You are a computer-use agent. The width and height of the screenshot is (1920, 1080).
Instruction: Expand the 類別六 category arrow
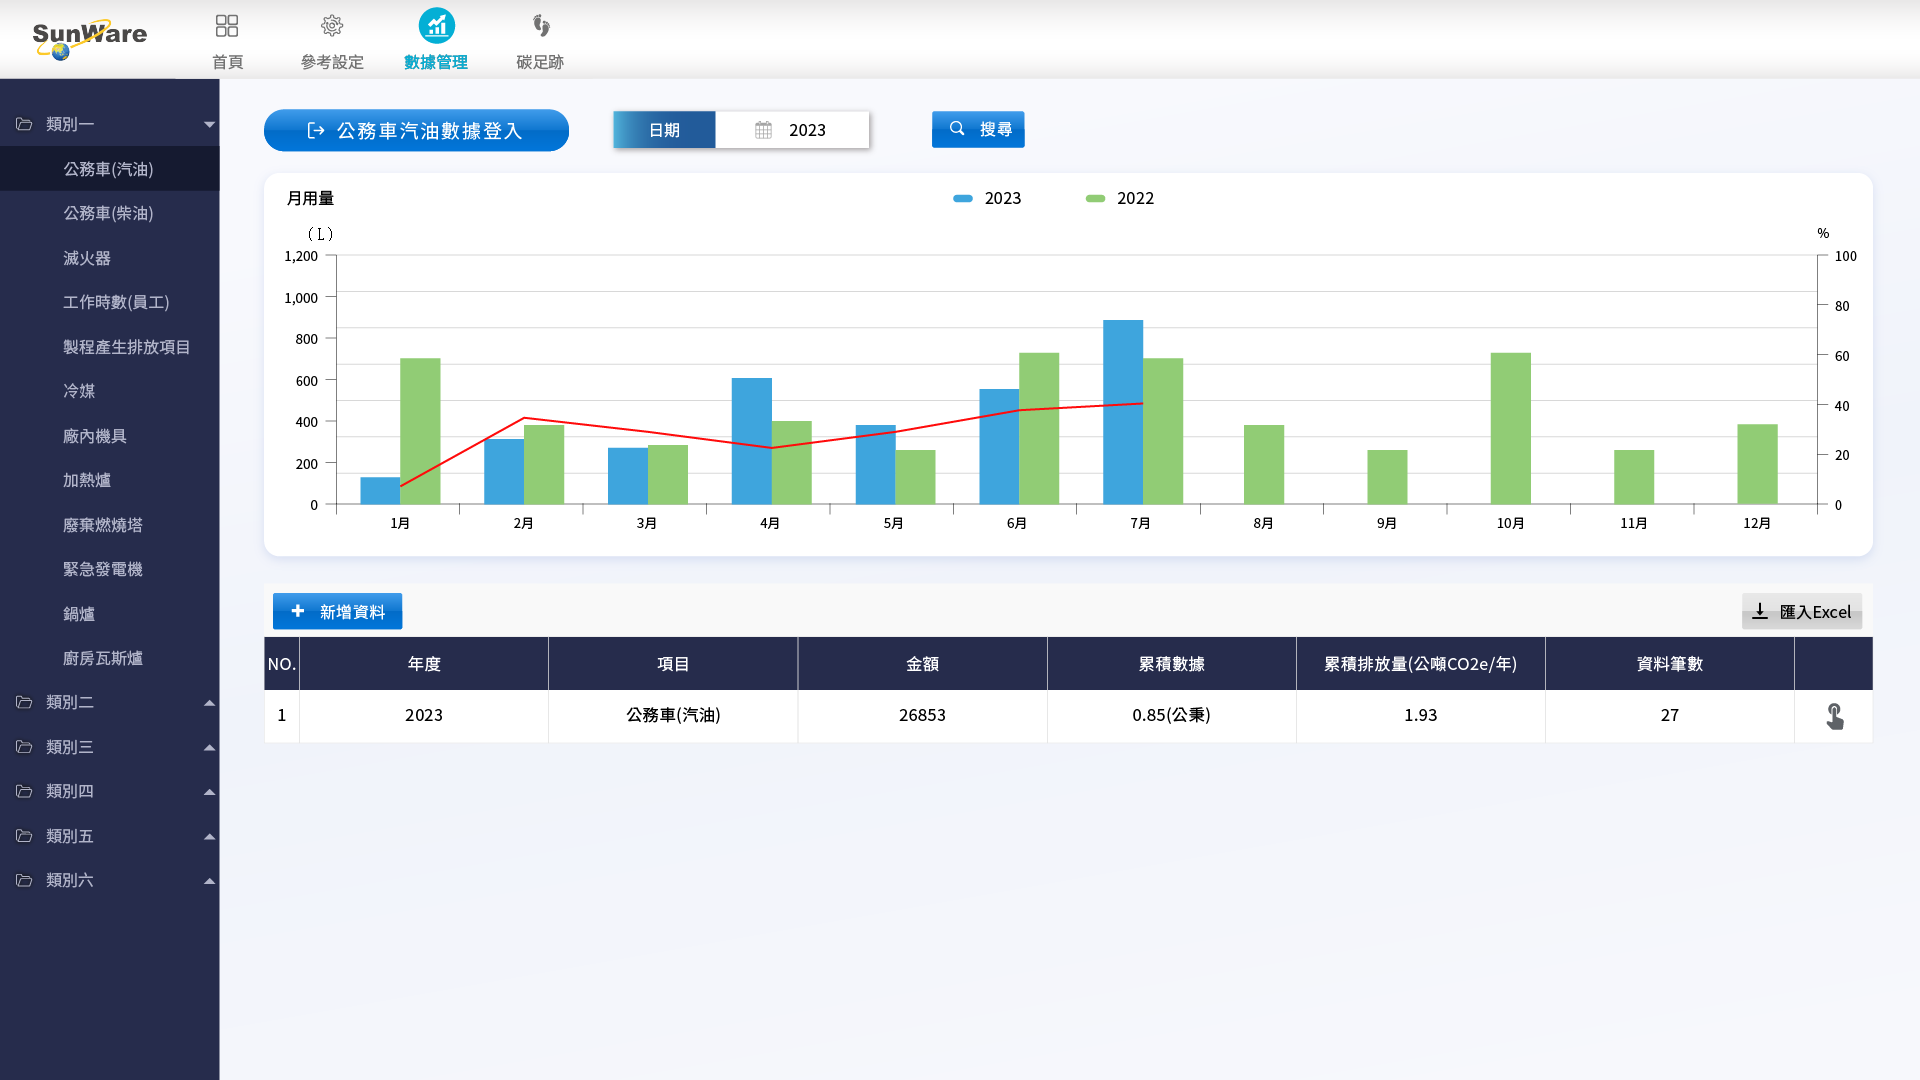(209, 881)
